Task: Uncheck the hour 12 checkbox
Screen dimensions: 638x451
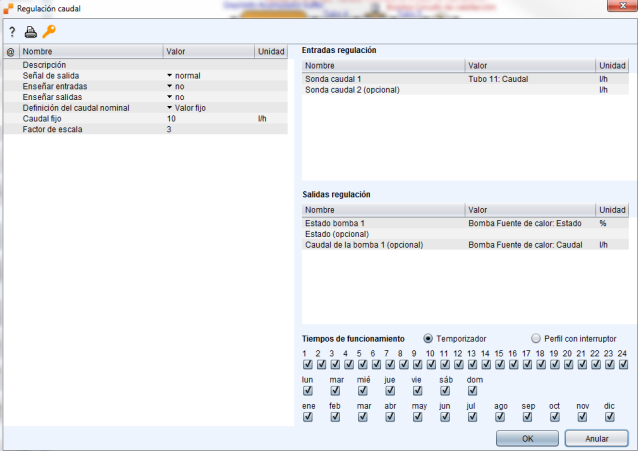Action: pyautogui.click(x=458, y=365)
